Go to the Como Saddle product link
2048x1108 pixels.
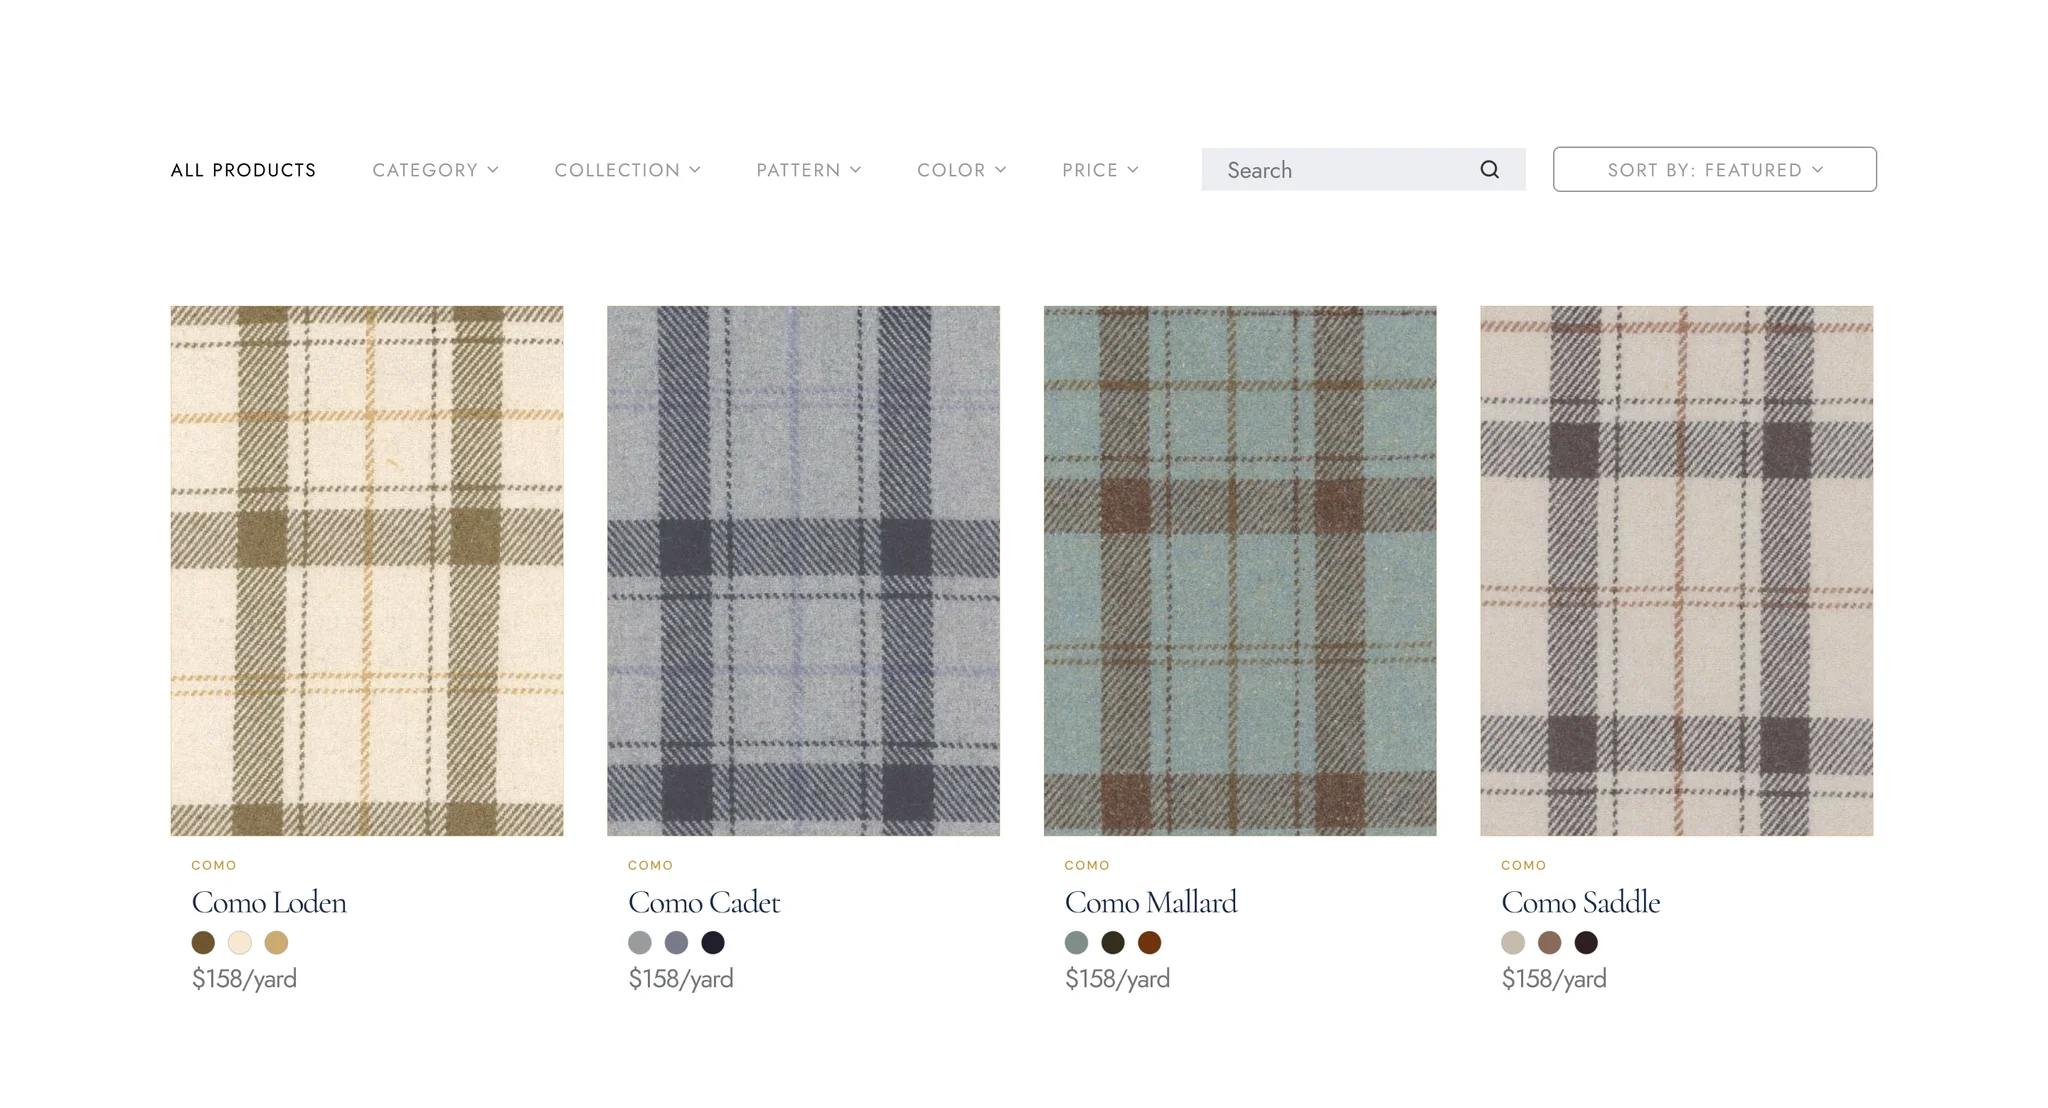point(1580,902)
